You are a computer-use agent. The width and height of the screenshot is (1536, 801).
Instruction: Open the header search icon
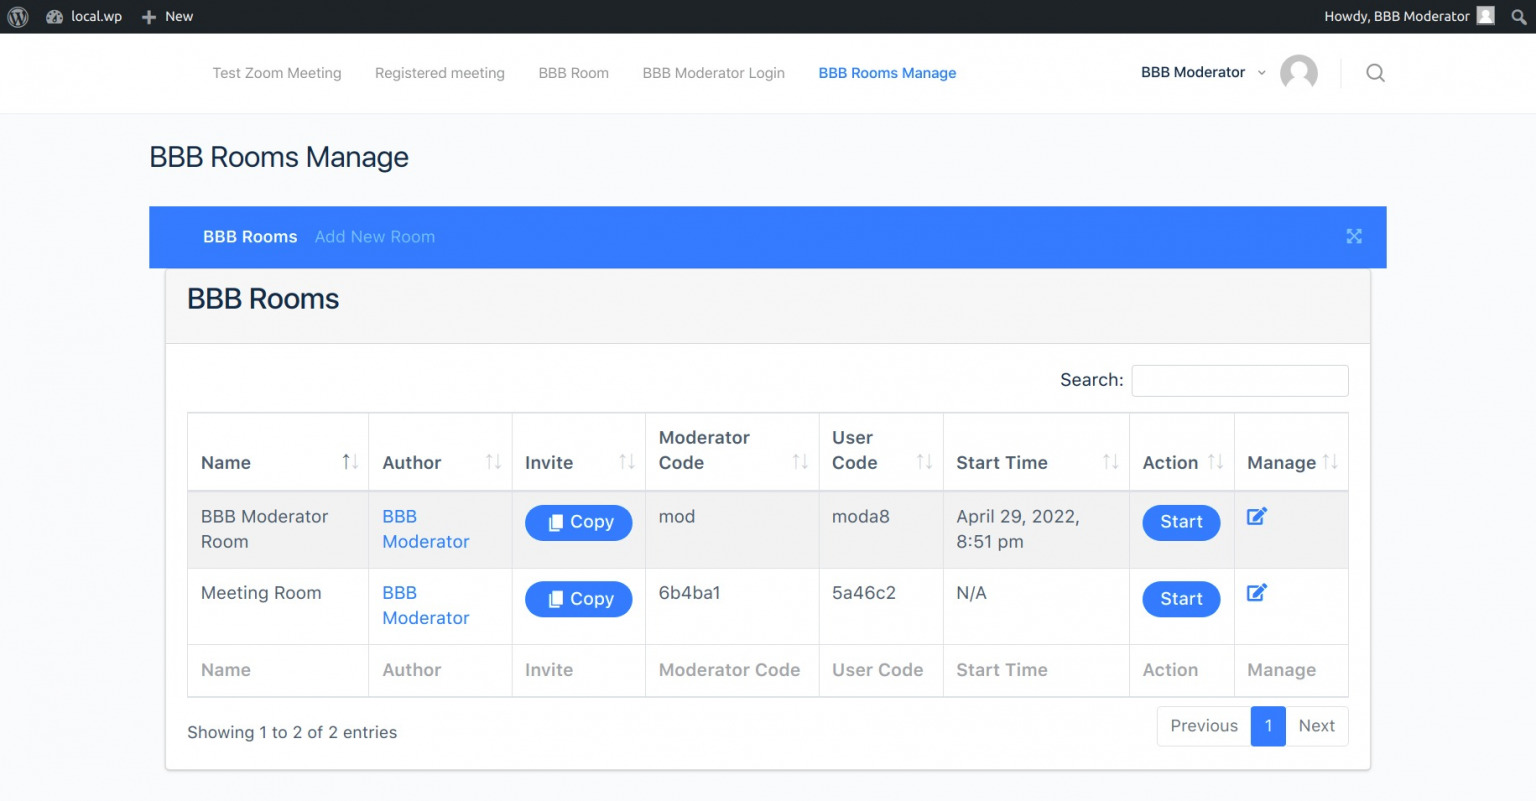click(1375, 73)
